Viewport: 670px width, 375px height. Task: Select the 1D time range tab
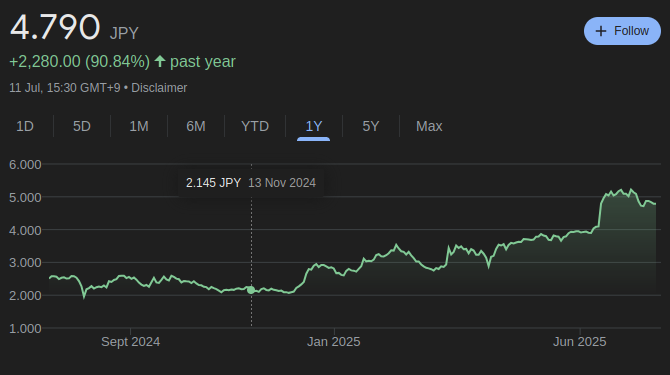point(25,126)
